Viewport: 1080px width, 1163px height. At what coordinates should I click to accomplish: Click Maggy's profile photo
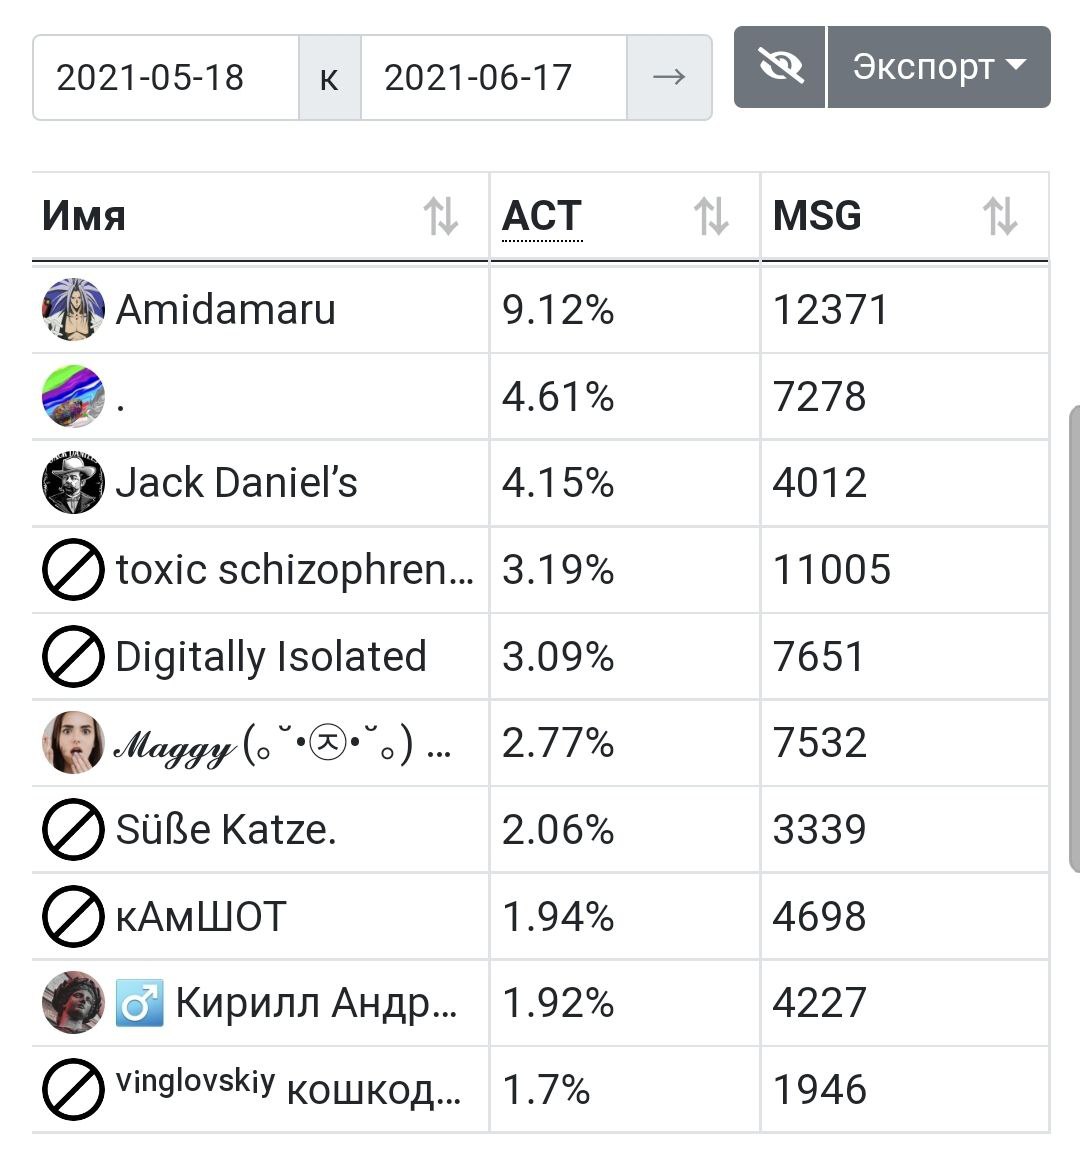[x=73, y=742]
